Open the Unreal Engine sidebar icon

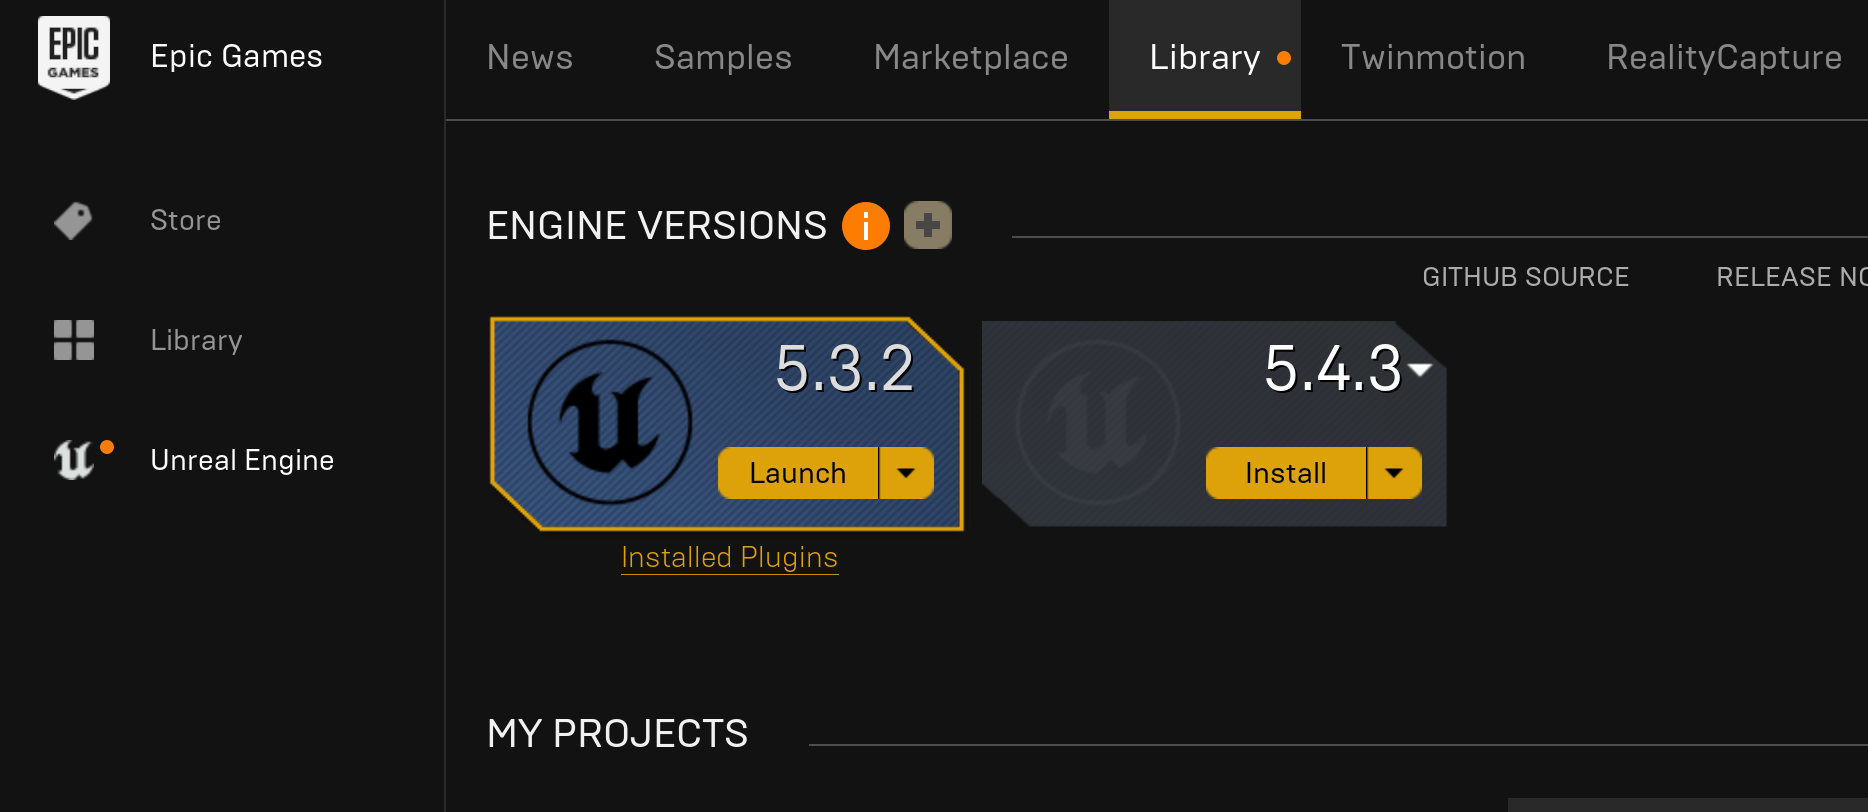[74, 460]
